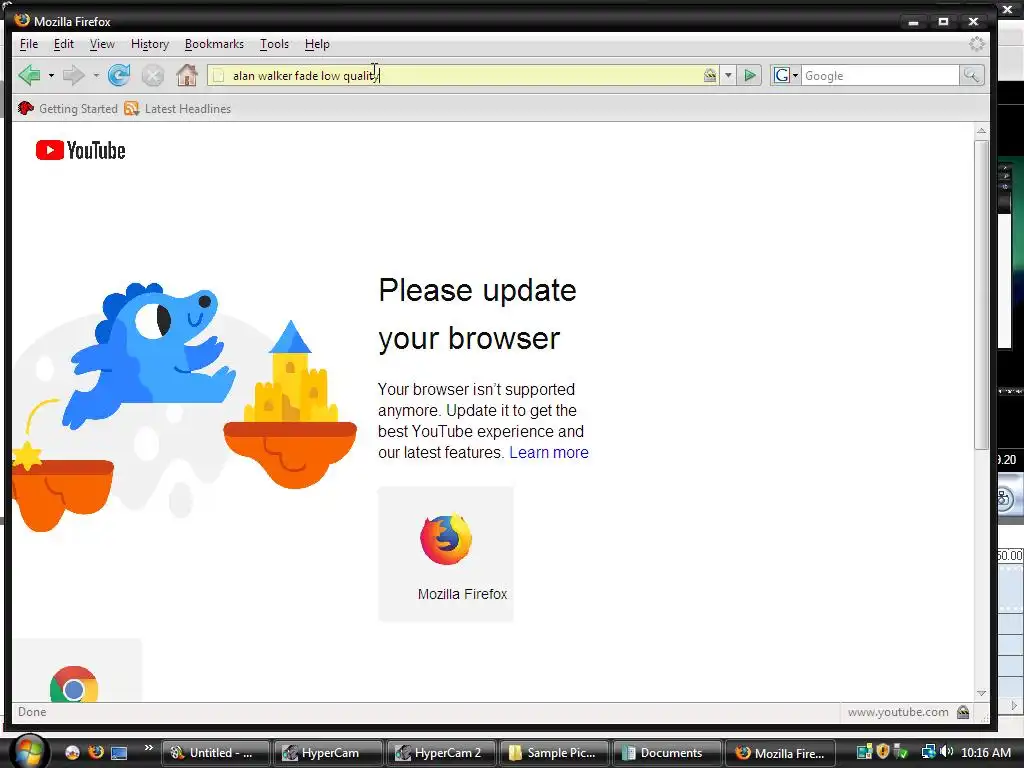The height and width of the screenshot is (768, 1024).
Task: Follow the Learn more link
Action: click(x=549, y=452)
